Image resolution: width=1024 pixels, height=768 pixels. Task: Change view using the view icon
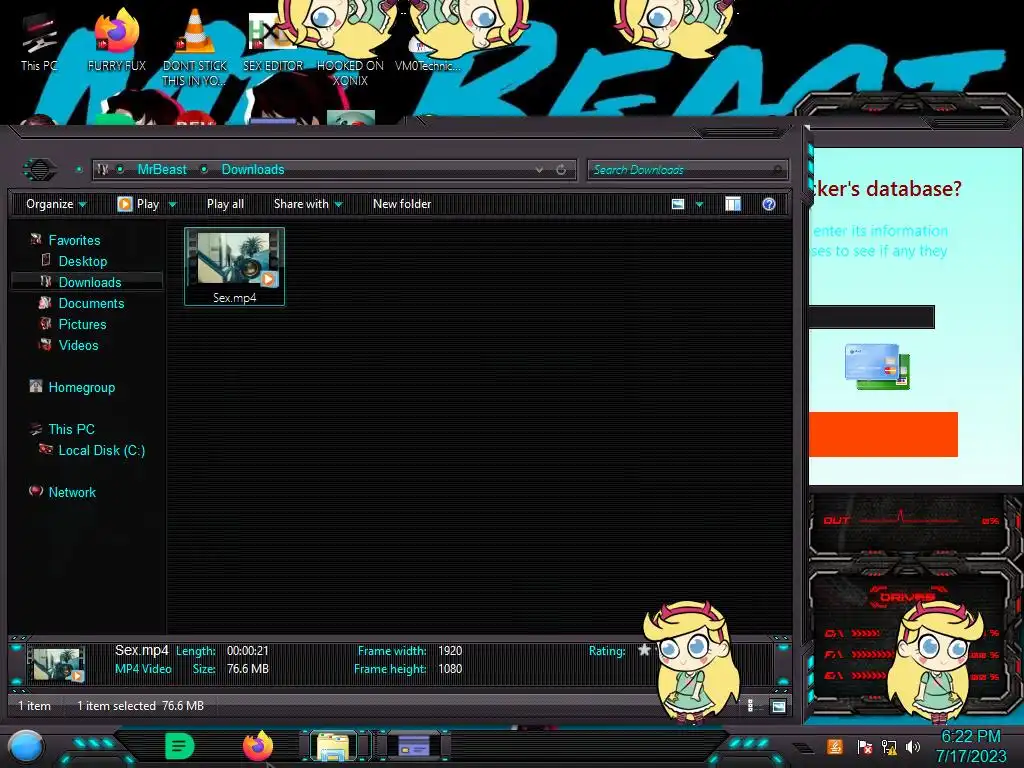tap(678, 204)
